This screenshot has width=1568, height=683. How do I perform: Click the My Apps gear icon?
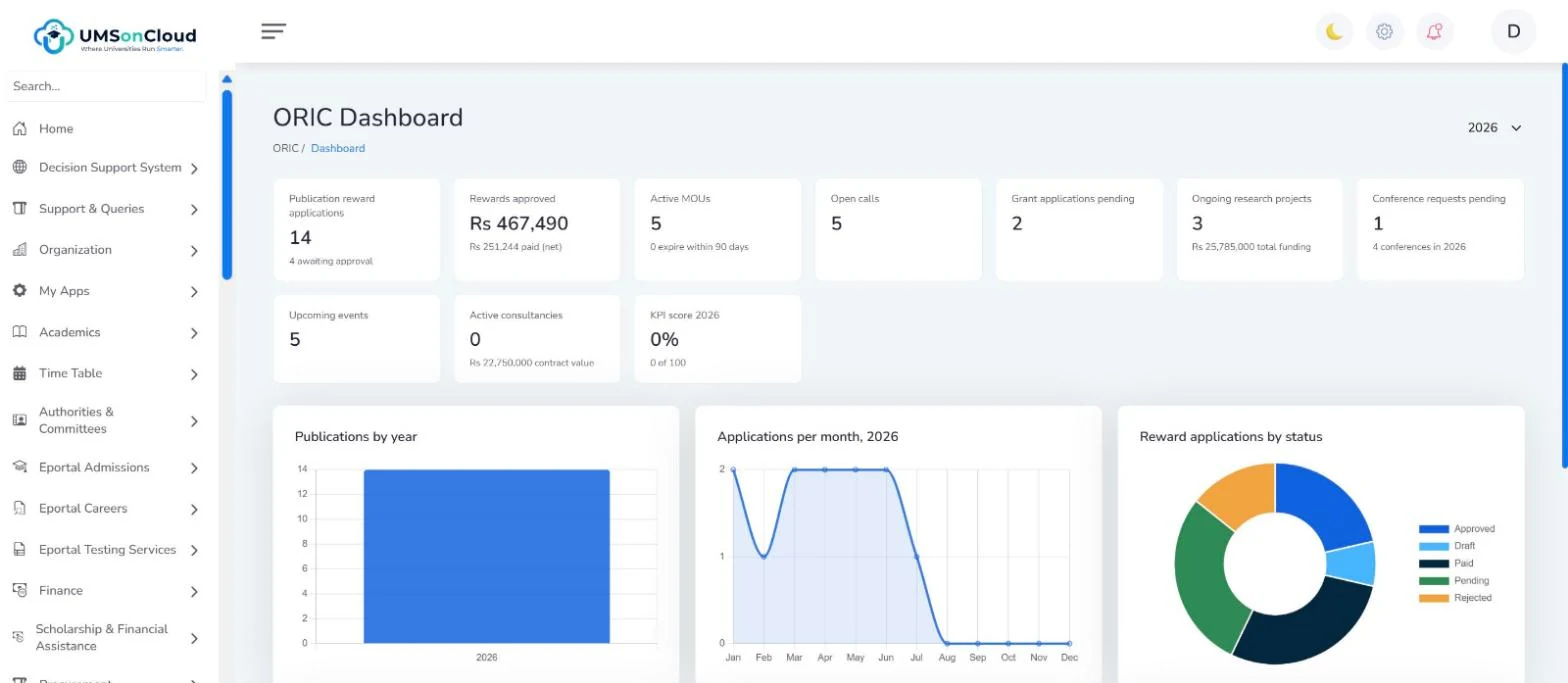point(19,290)
